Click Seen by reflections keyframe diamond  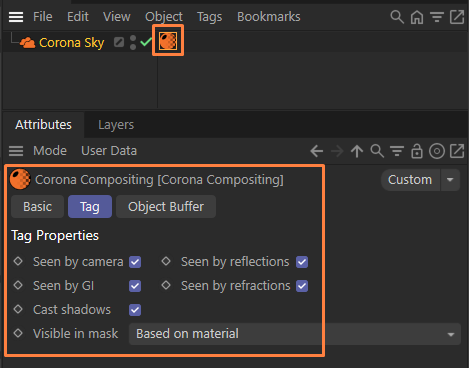tap(166, 261)
